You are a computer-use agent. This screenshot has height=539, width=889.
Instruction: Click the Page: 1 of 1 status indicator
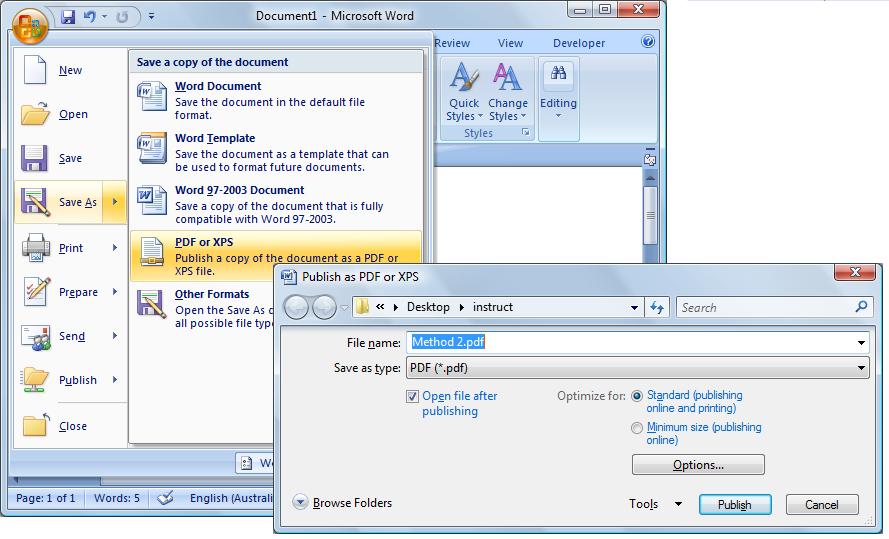point(45,498)
